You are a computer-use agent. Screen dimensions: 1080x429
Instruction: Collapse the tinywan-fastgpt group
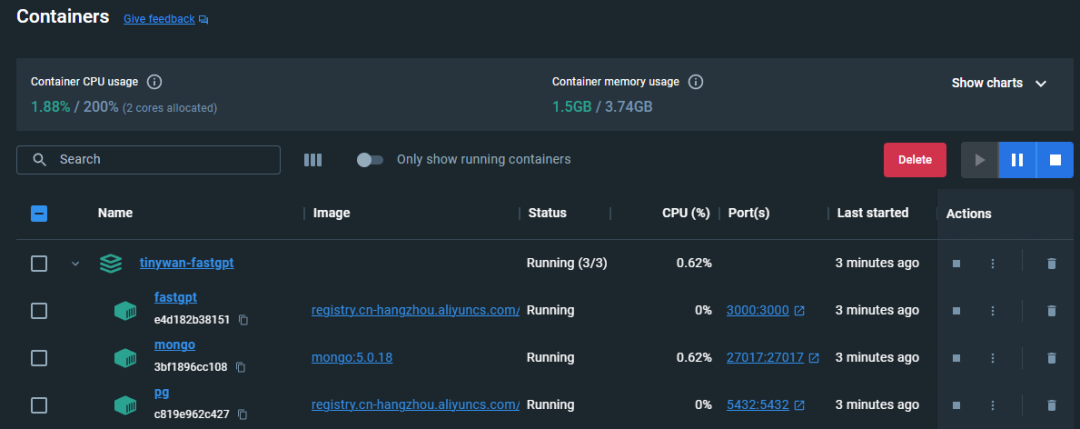pyautogui.click(x=75, y=264)
